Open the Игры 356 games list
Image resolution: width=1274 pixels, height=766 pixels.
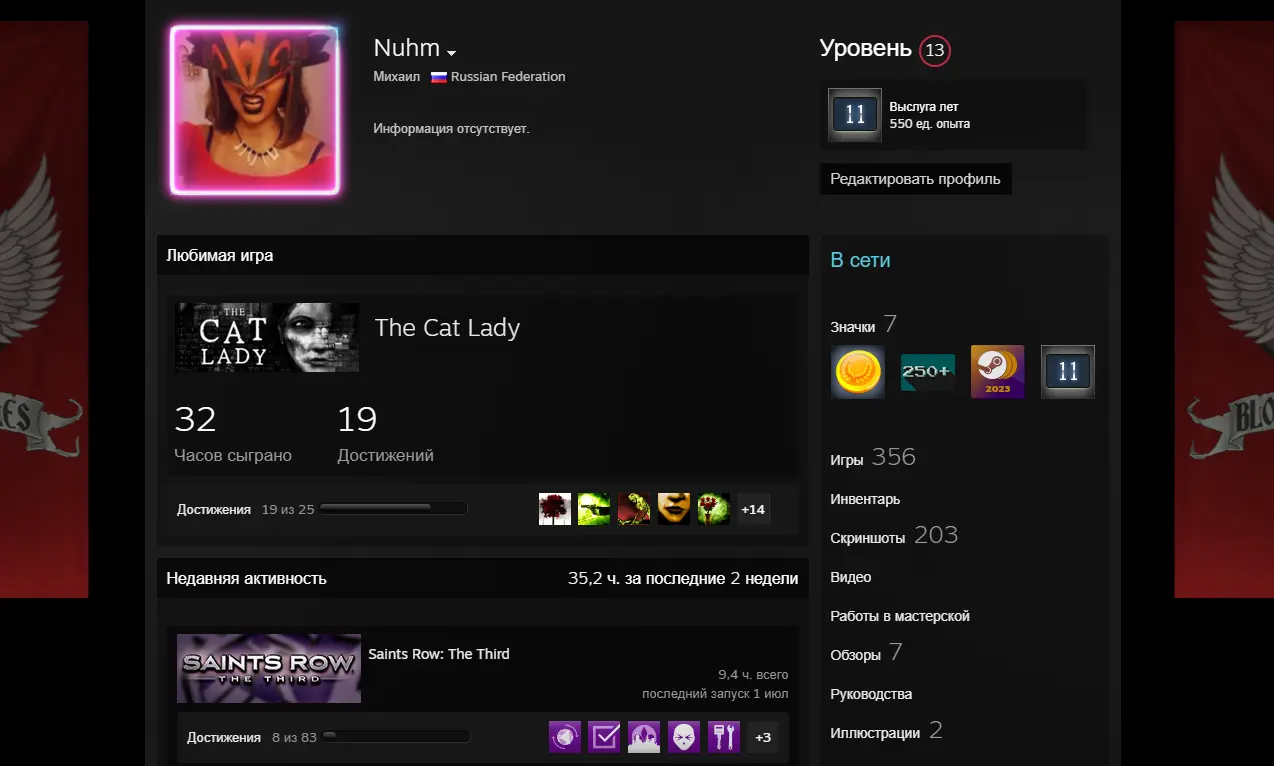tap(873, 458)
